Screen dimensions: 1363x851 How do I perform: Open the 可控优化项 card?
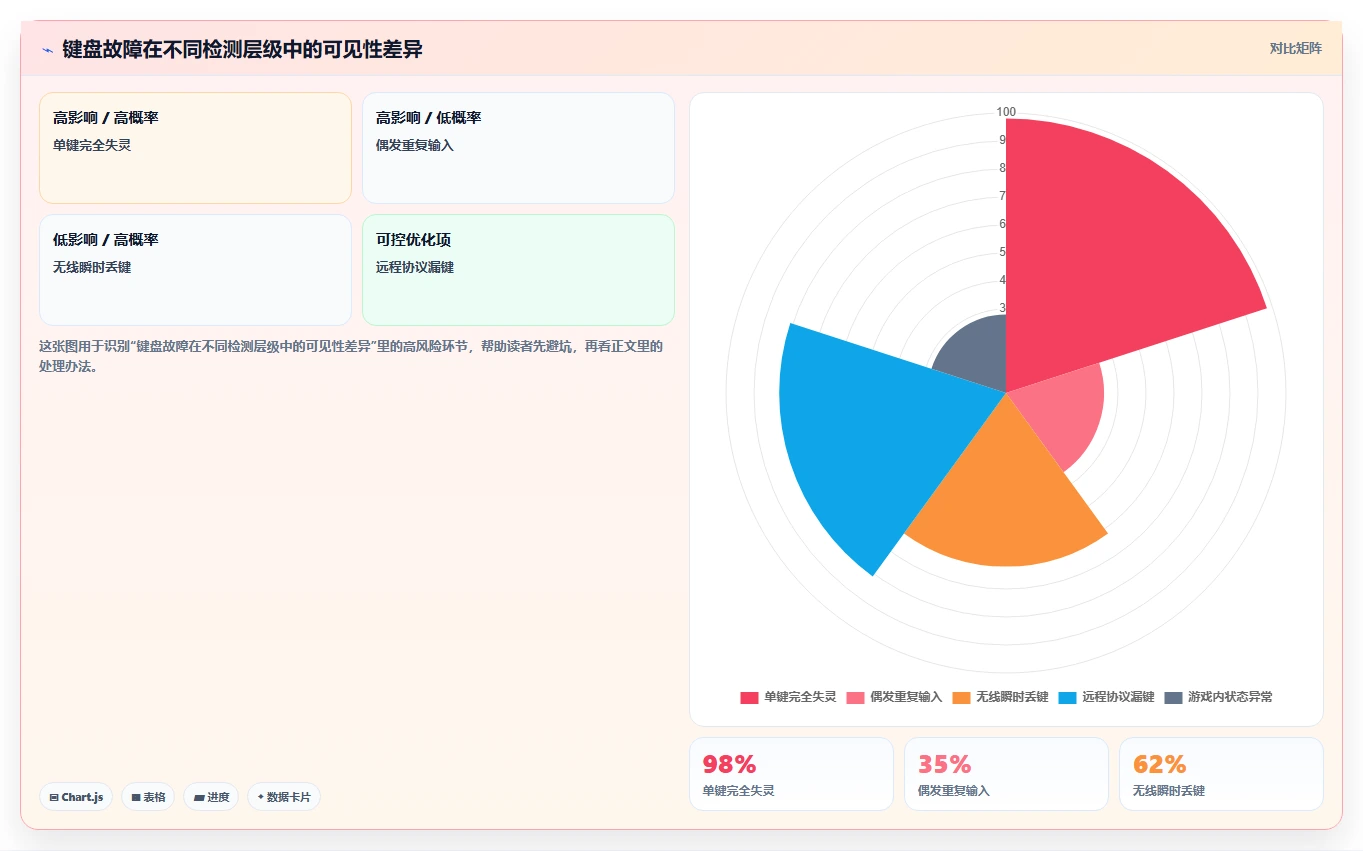pos(518,270)
